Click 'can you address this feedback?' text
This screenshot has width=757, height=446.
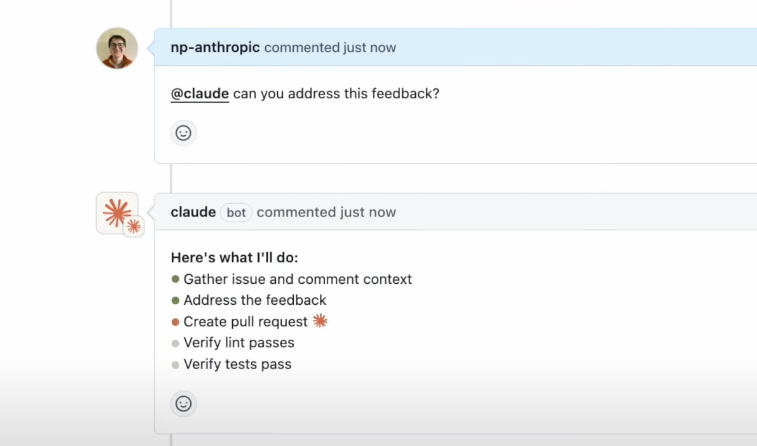pyautogui.click(x=337, y=94)
